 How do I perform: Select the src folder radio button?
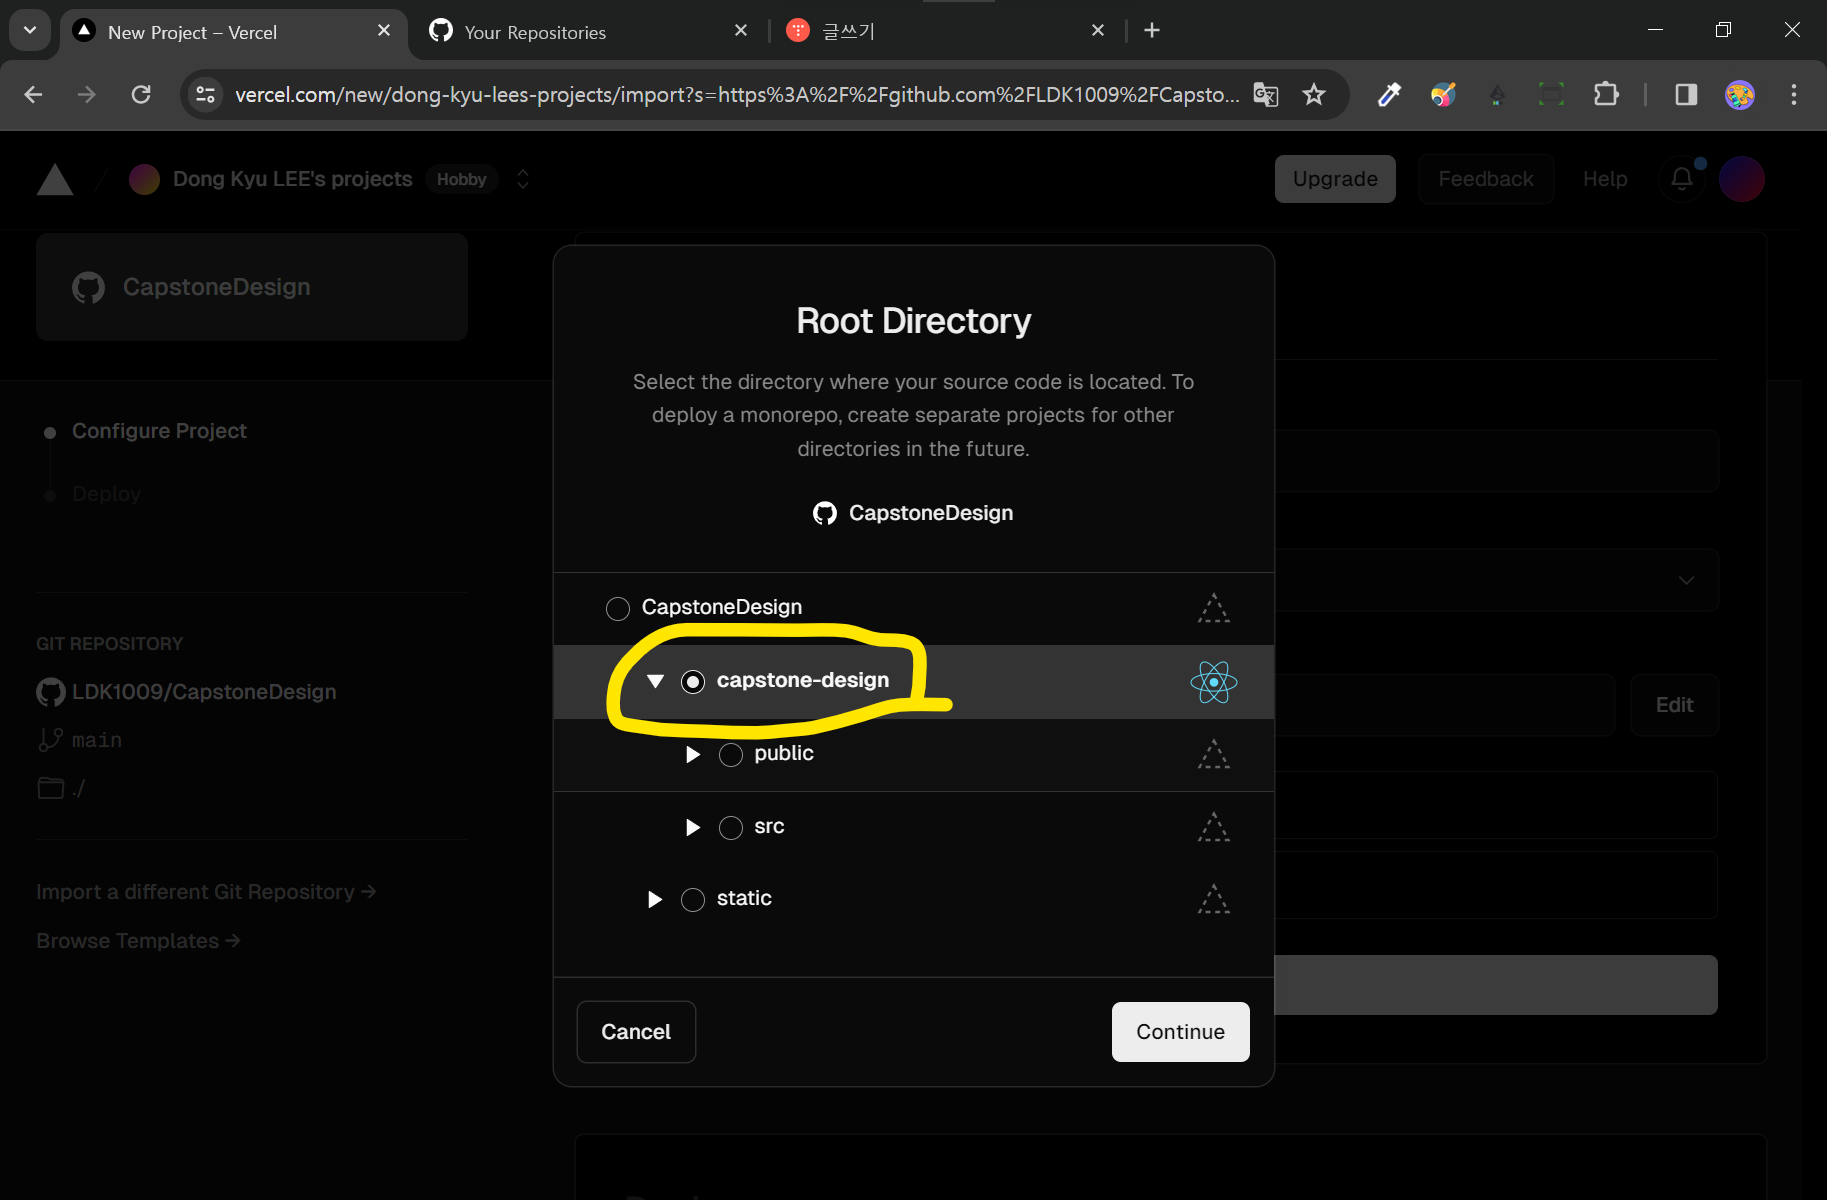click(x=731, y=827)
